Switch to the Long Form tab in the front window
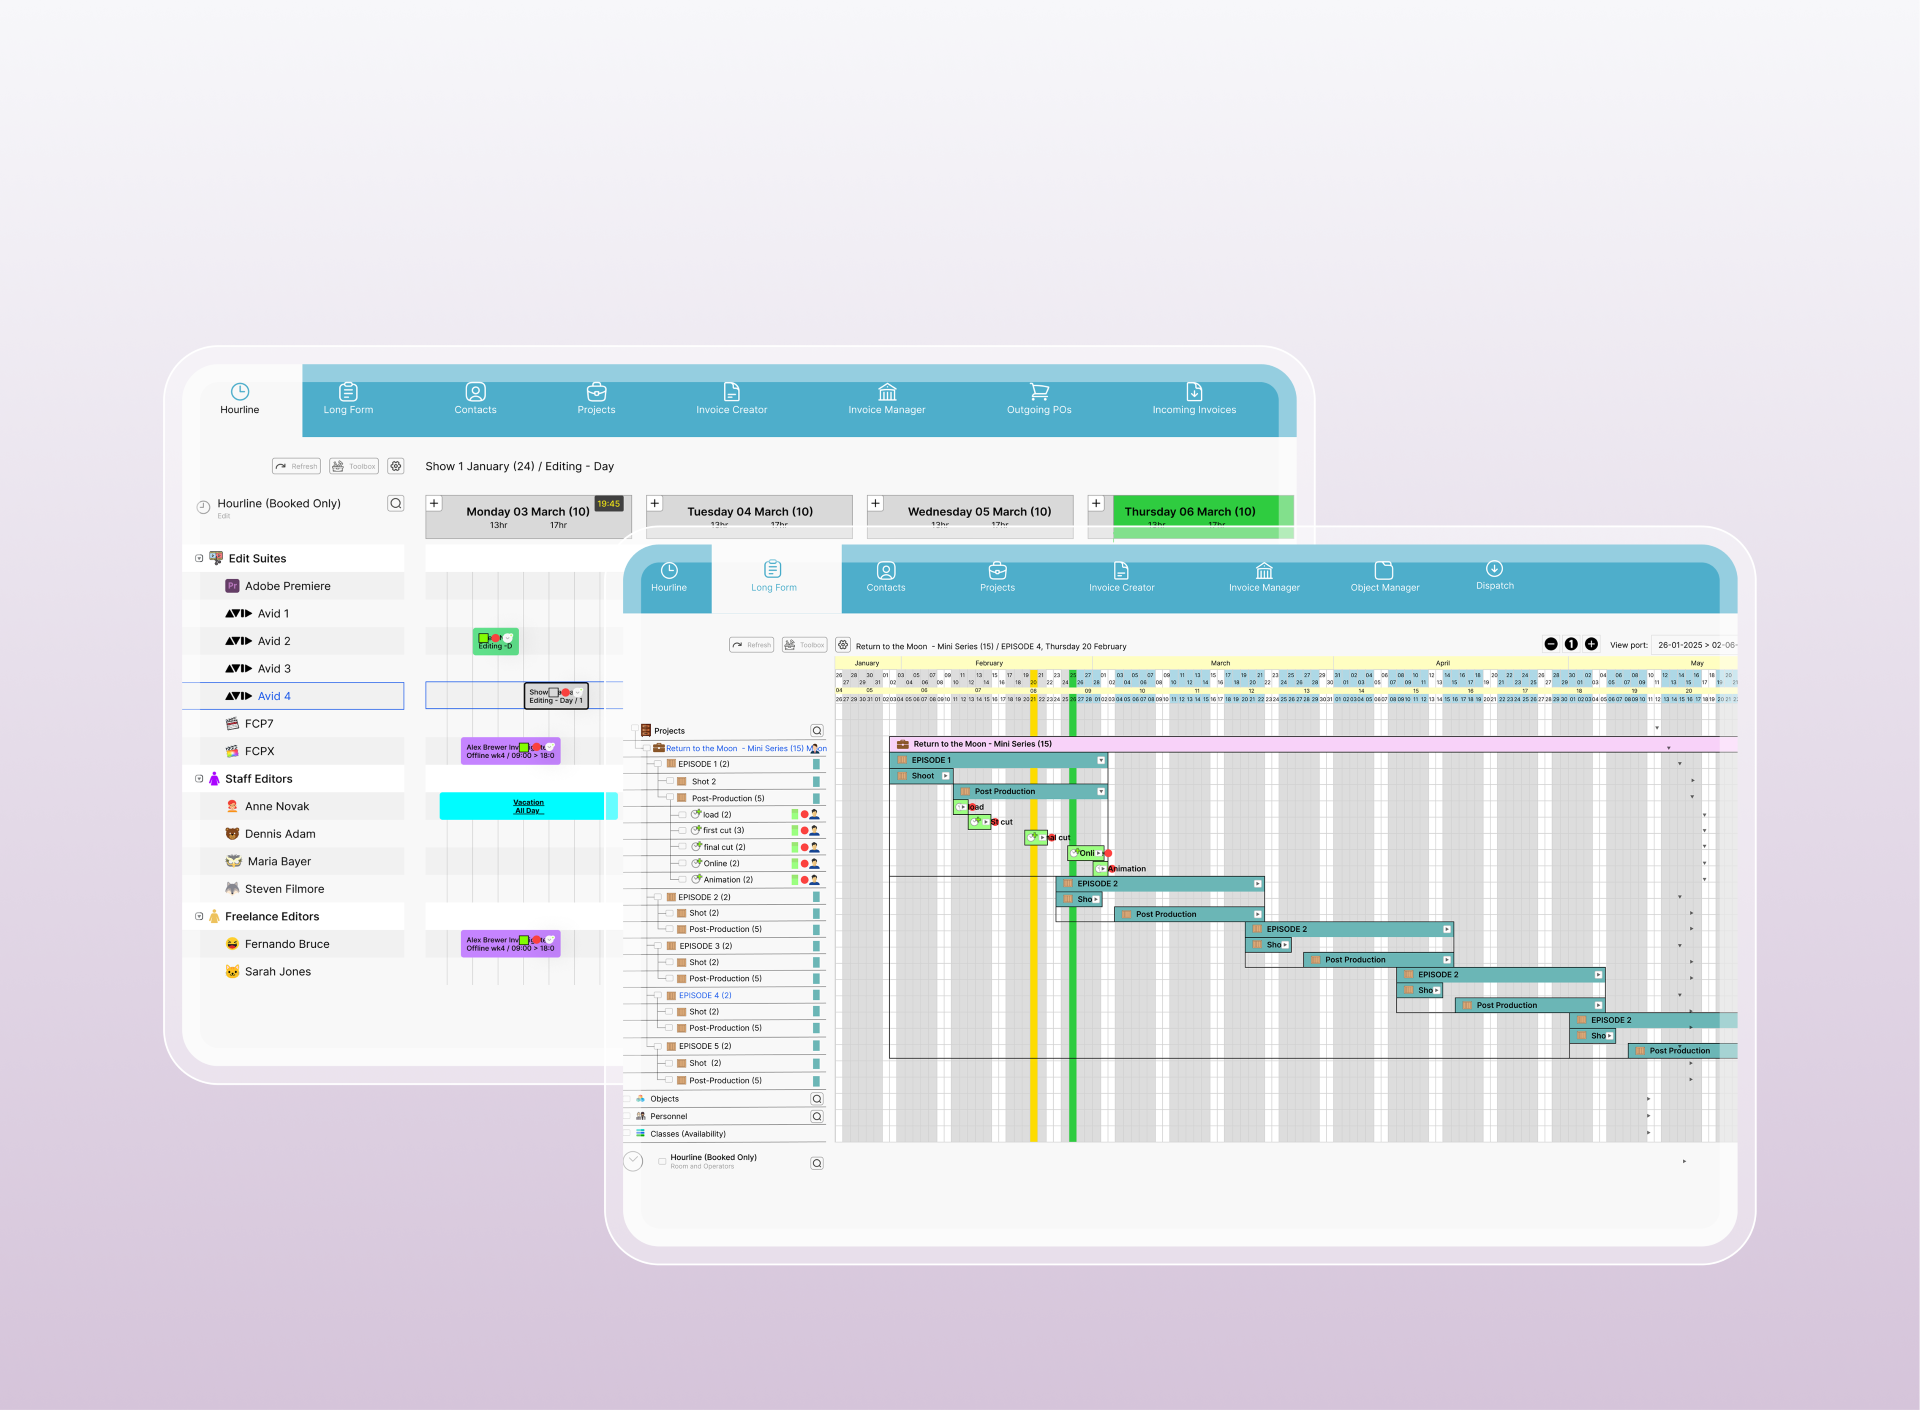Viewport: 1920px width, 1410px height. click(x=773, y=575)
